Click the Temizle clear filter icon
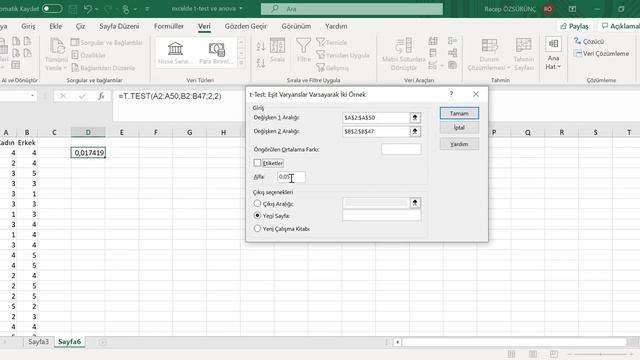The image size is (640, 360). coord(320,42)
